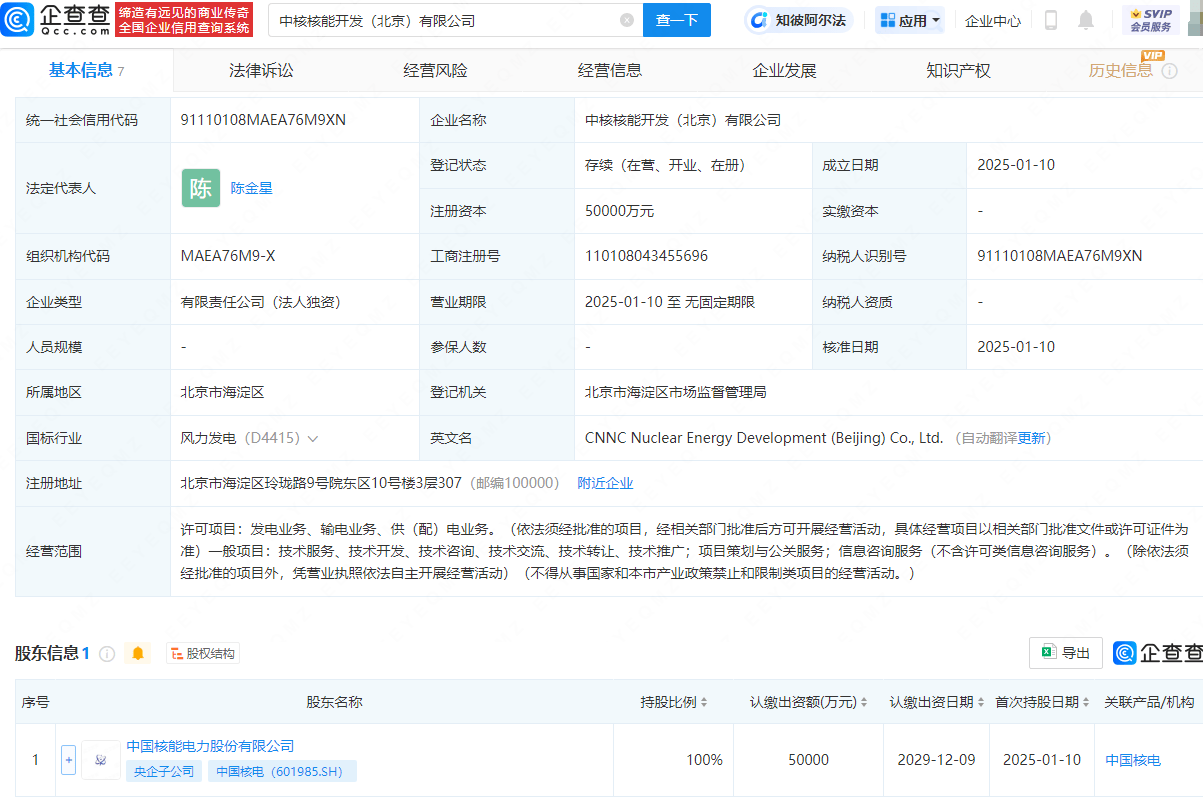Click the 央企子公司 tag
Viewport: 1203px width, 798px height.
[x=163, y=771]
